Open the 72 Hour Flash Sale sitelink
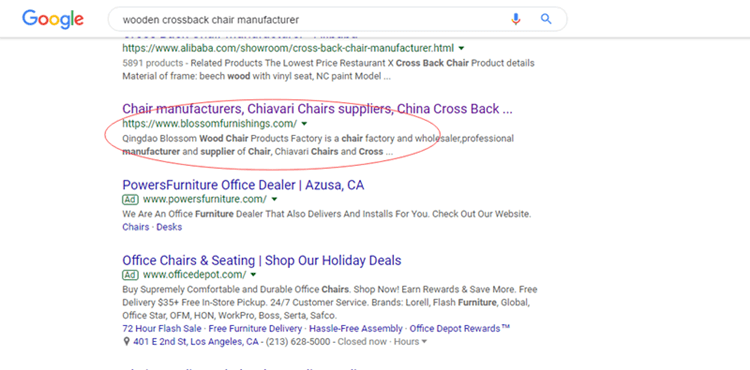 pos(162,329)
